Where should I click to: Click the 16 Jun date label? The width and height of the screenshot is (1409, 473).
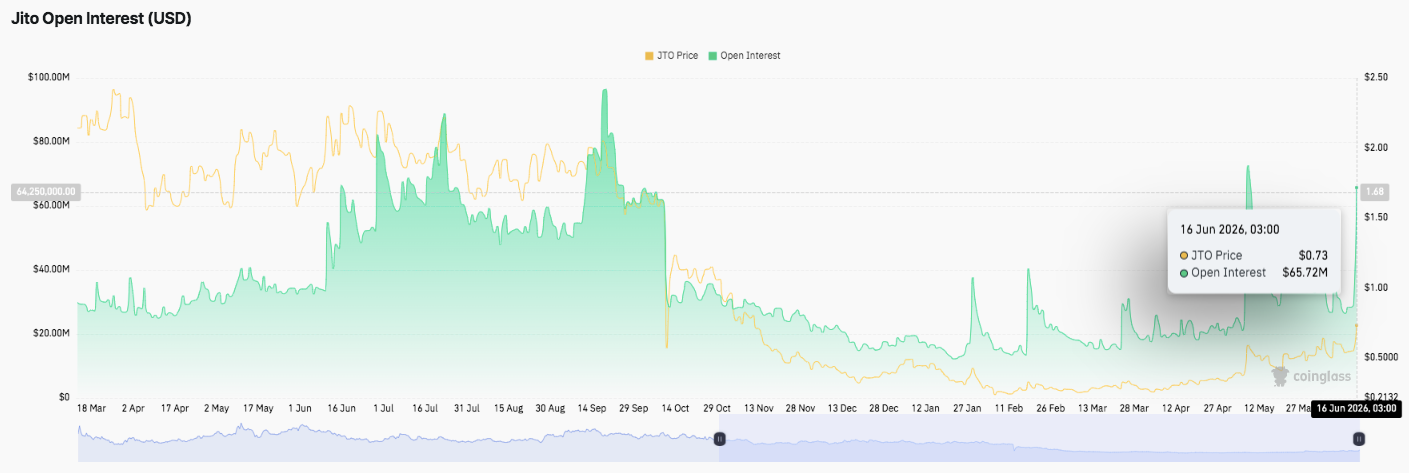341,409
